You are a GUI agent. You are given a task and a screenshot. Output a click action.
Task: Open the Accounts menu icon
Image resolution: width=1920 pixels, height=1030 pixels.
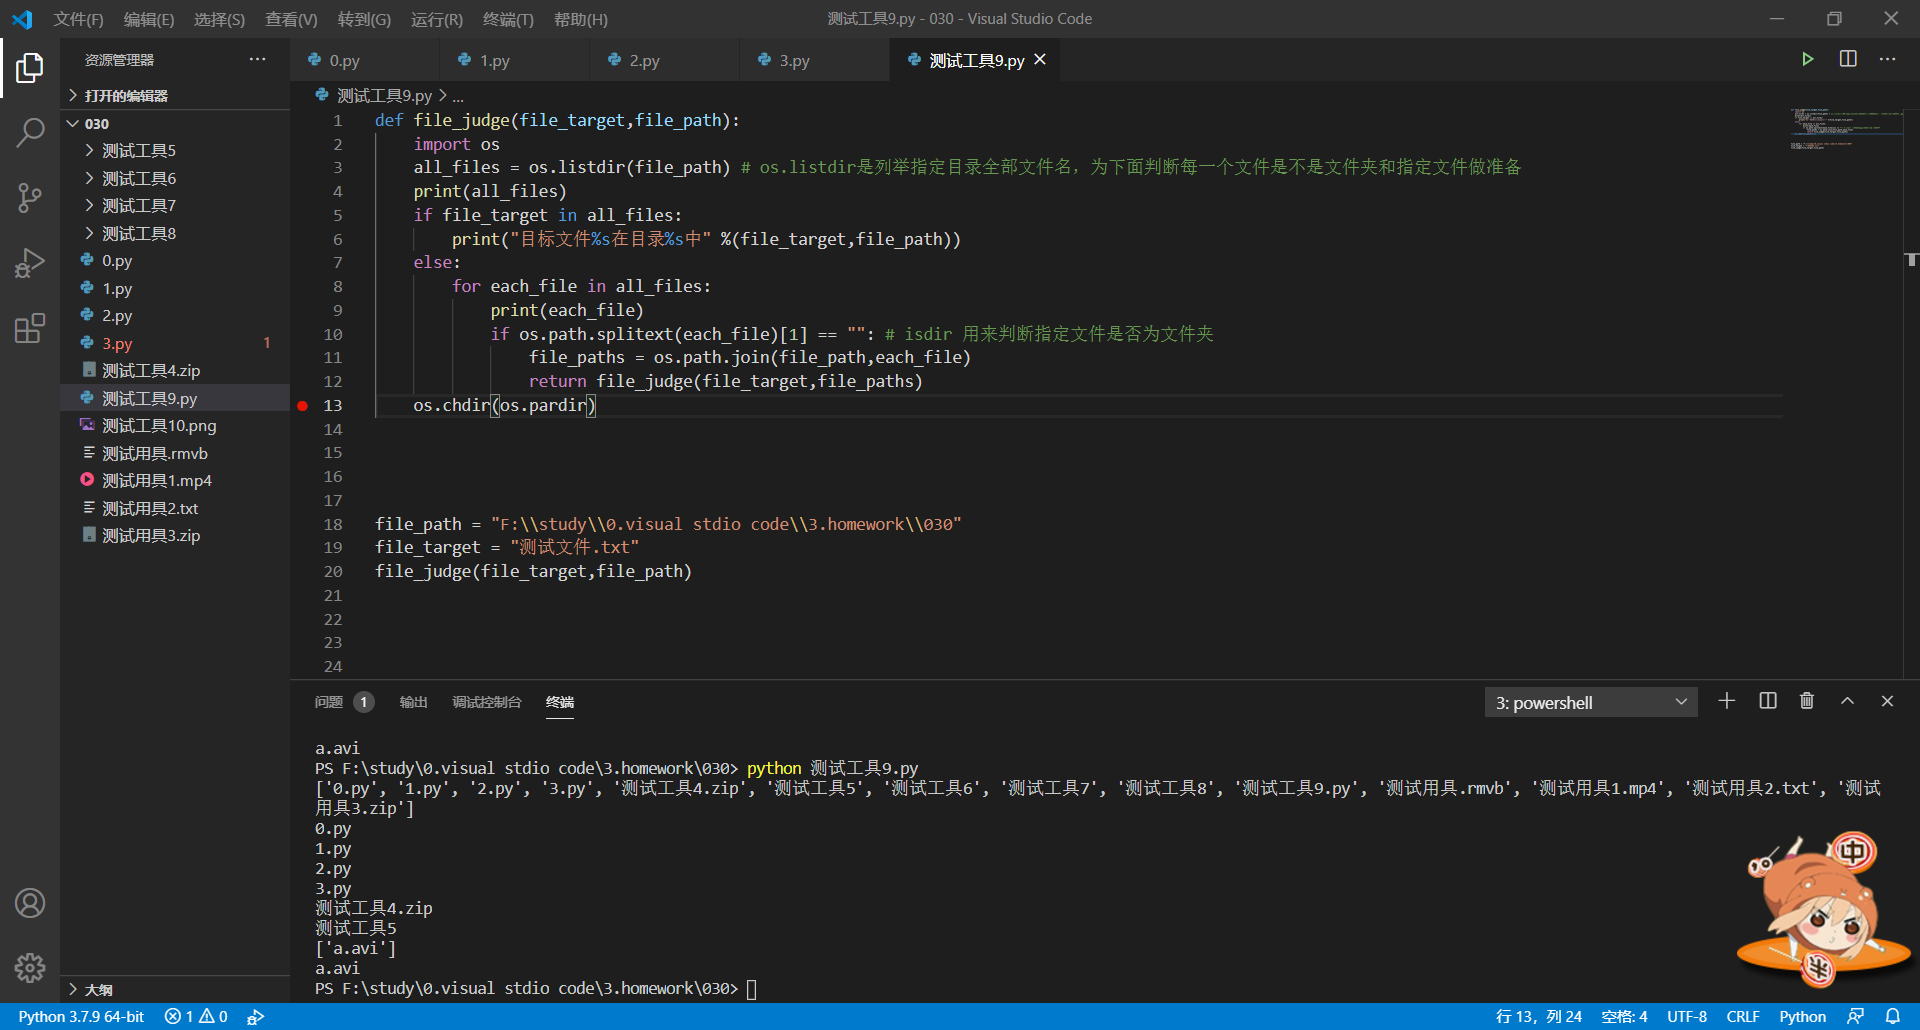click(x=30, y=903)
